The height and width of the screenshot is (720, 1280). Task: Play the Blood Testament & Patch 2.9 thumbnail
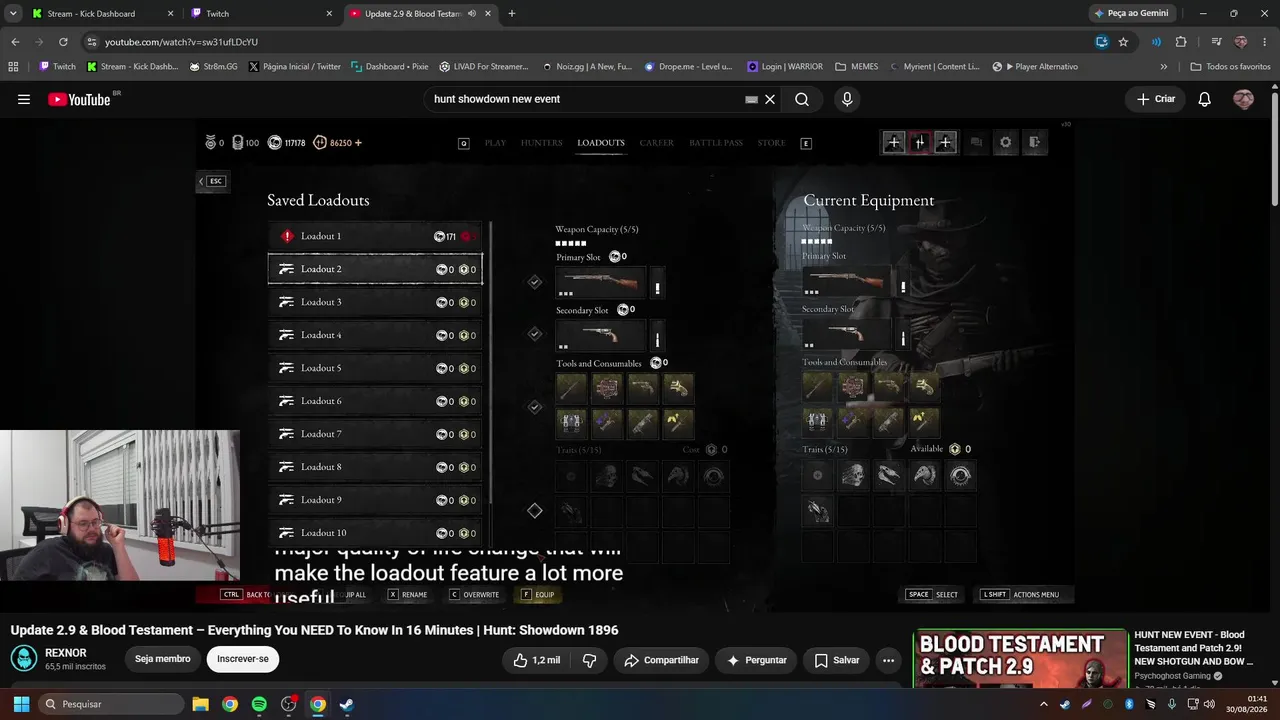(1021, 658)
